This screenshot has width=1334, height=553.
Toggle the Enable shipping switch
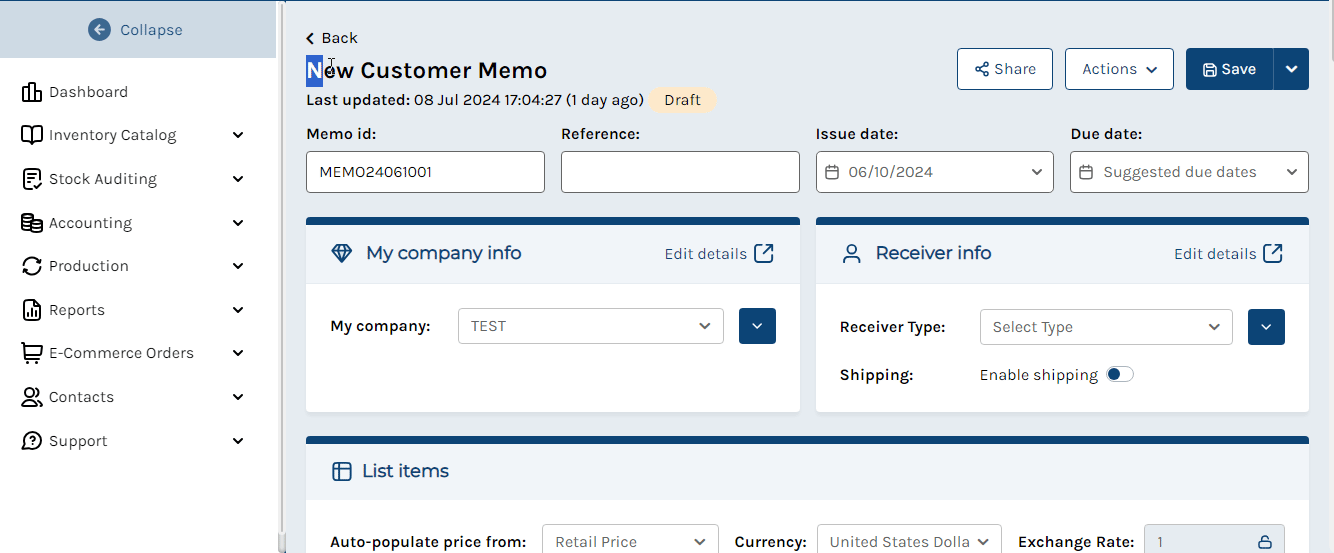(1120, 375)
